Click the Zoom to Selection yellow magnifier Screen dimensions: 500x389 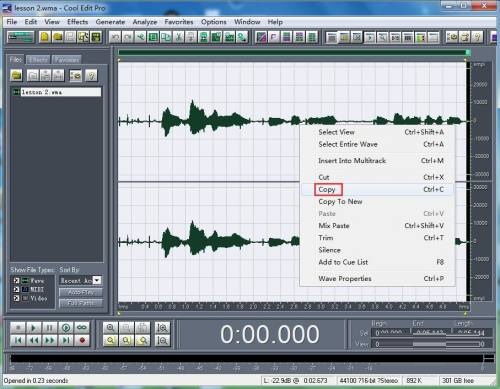[110, 340]
